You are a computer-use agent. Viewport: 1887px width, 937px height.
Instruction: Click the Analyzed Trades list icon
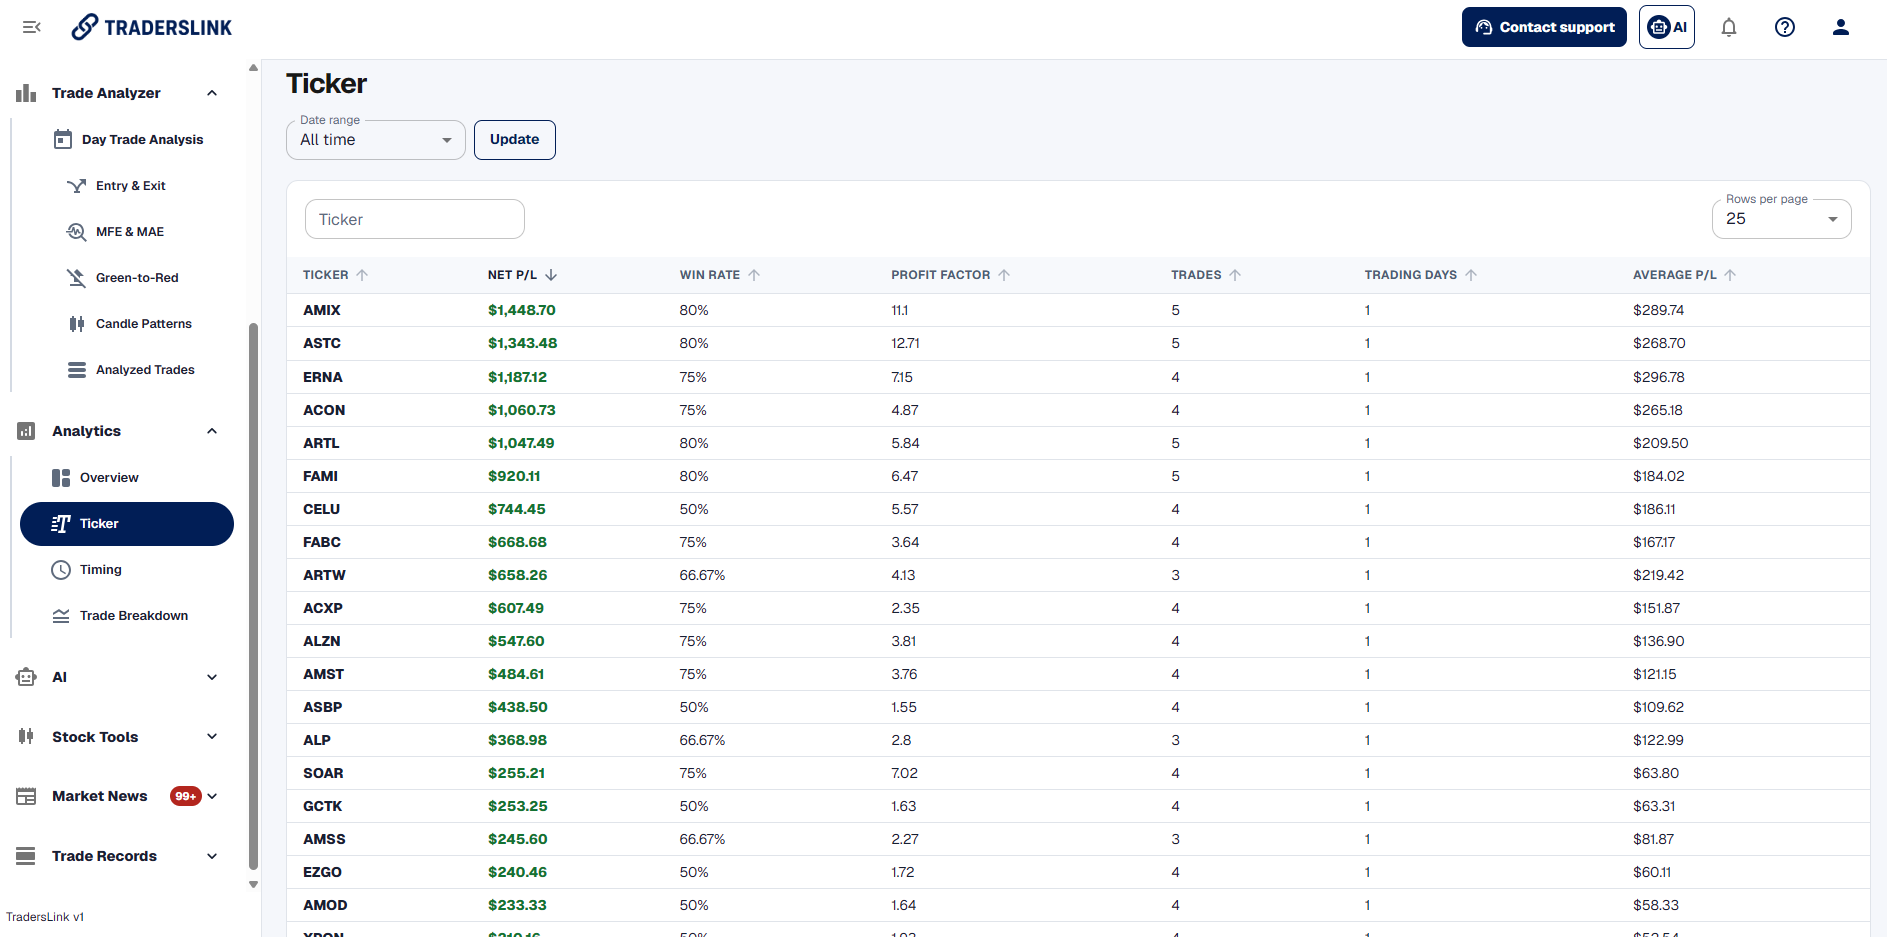pyautogui.click(x=76, y=370)
